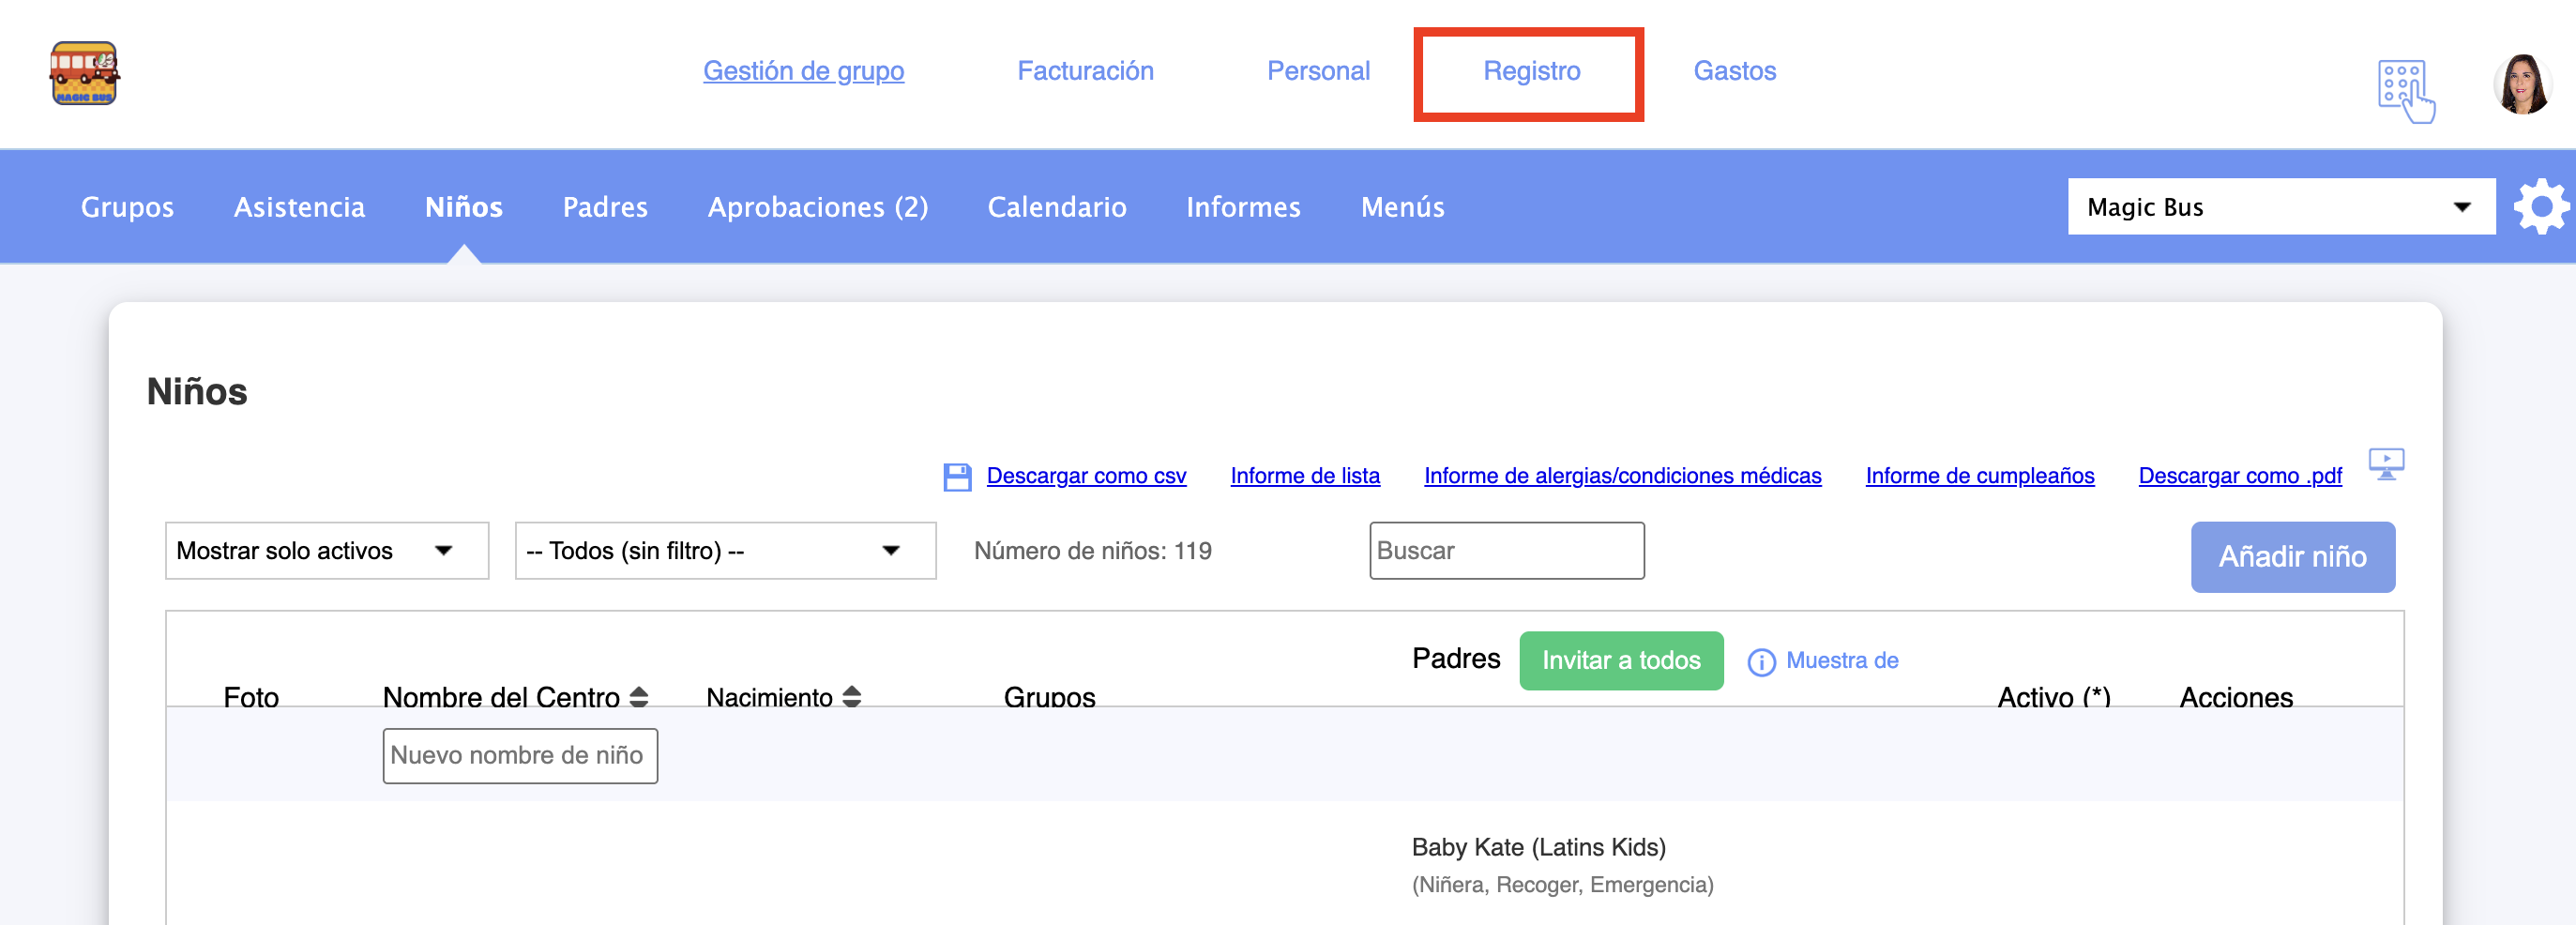Open the Personal section
The width and height of the screenshot is (2576, 925).
tap(1318, 71)
